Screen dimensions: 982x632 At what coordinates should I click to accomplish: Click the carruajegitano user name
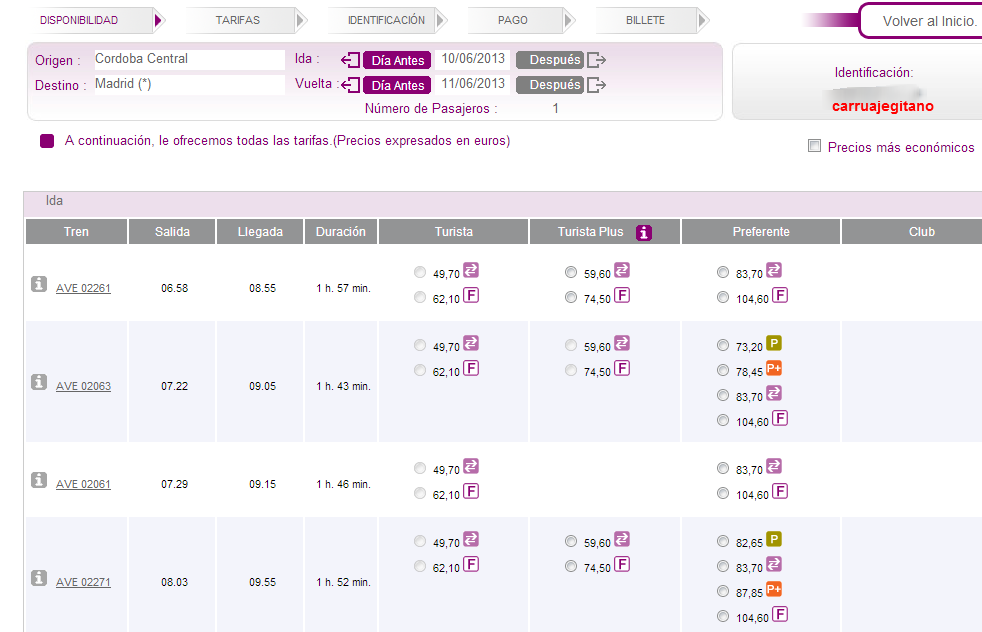[x=882, y=106]
